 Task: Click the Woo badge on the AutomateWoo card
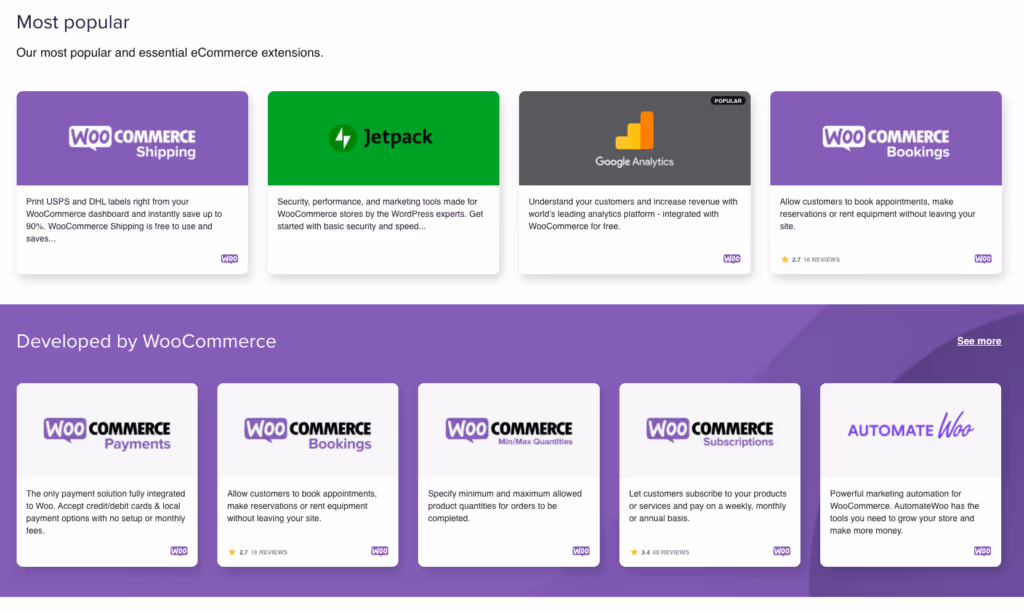tap(983, 550)
